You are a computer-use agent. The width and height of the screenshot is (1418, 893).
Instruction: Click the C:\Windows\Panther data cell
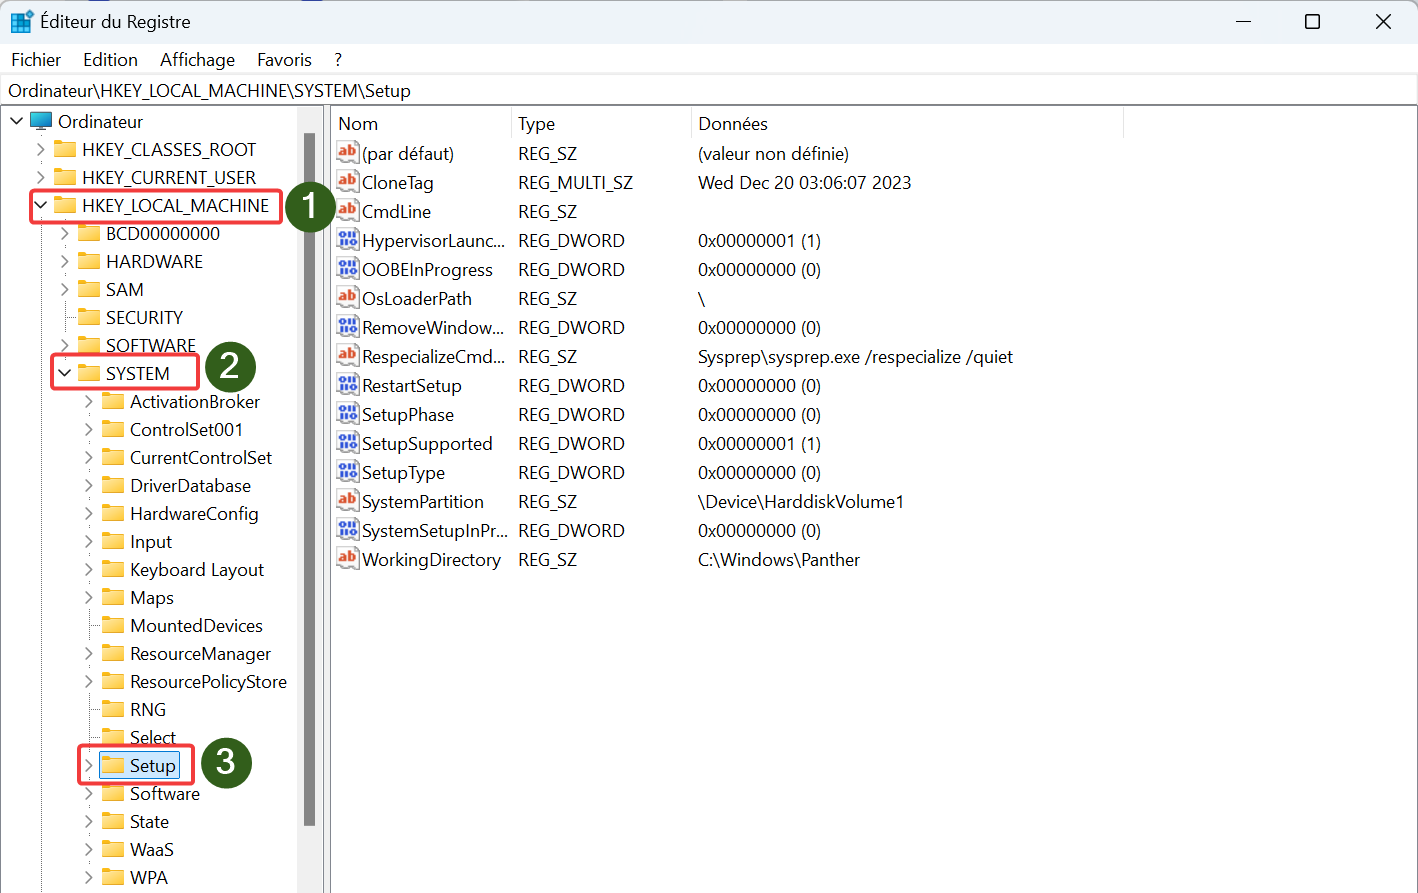[x=779, y=559]
